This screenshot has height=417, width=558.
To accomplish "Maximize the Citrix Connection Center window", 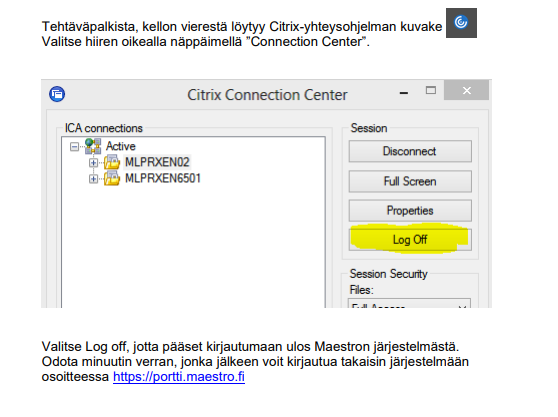I will click(431, 90).
